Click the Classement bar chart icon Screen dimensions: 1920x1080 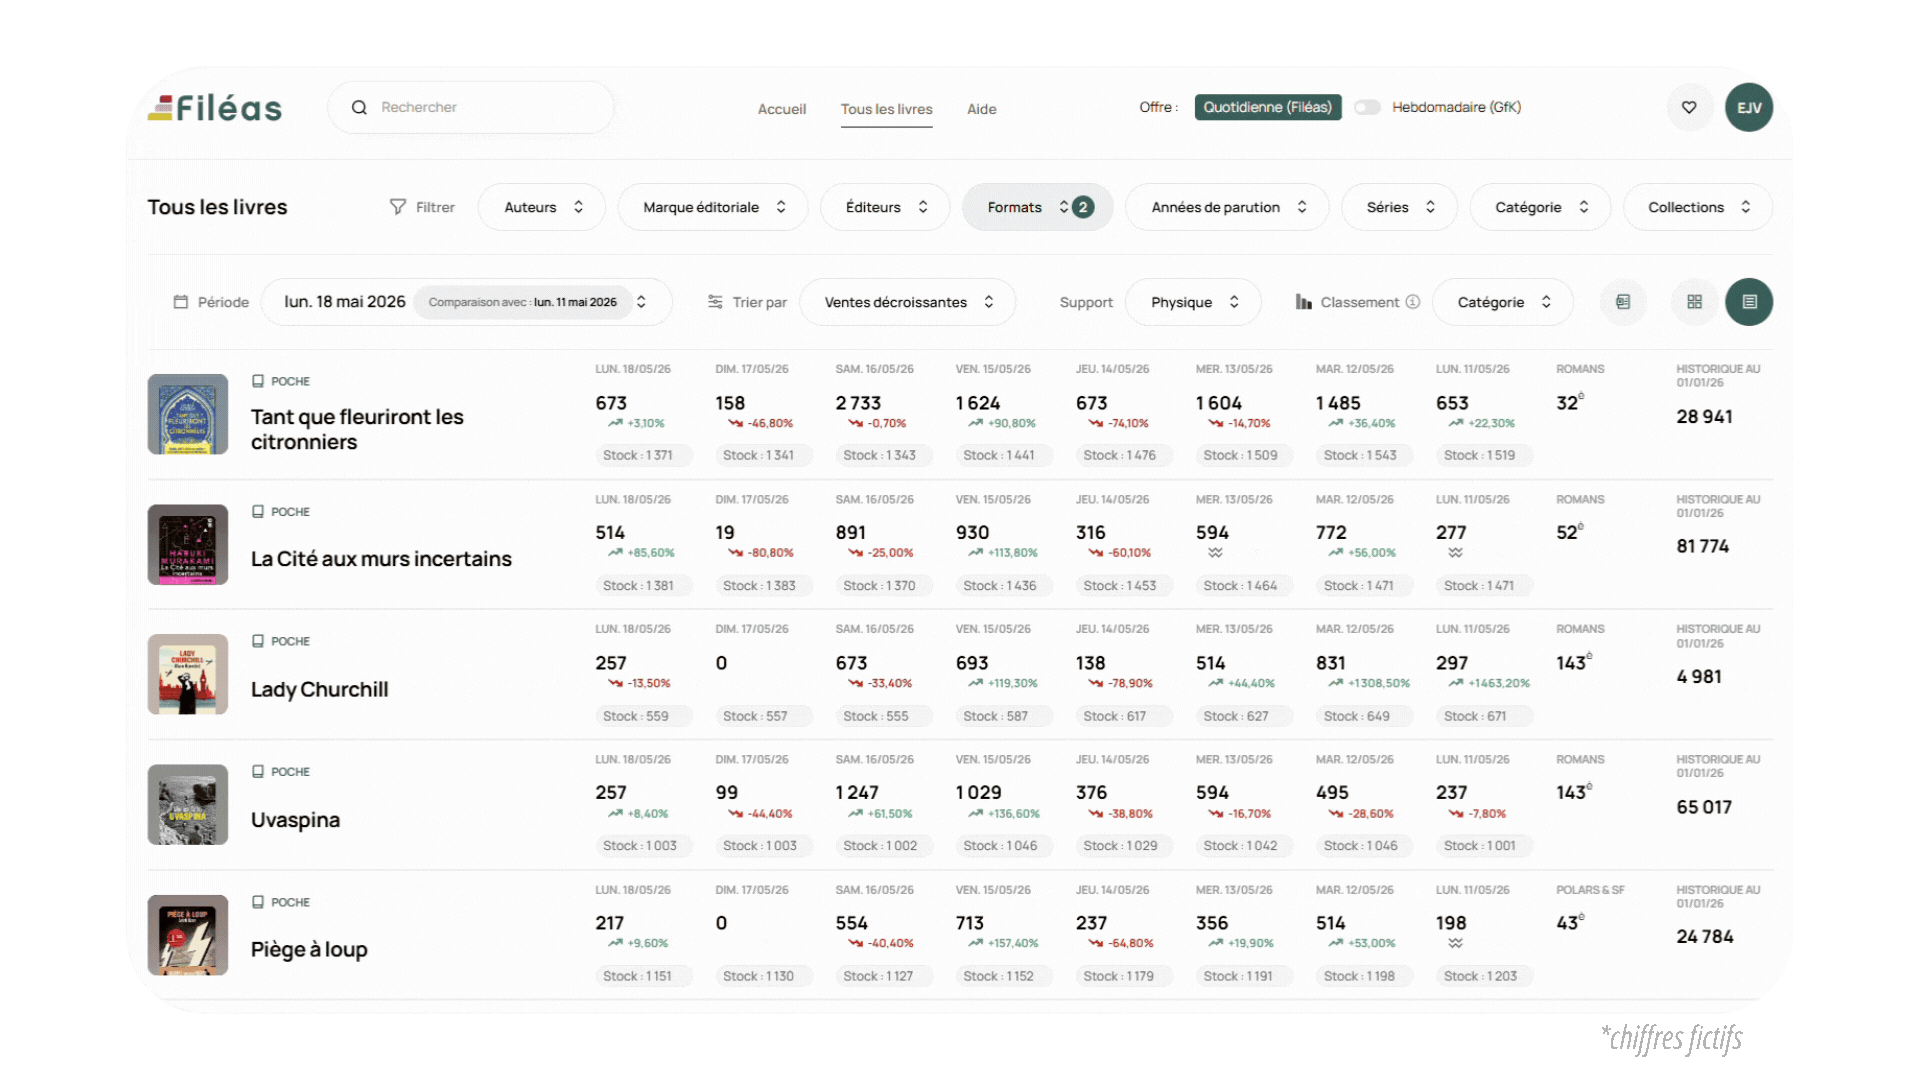click(1304, 302)
